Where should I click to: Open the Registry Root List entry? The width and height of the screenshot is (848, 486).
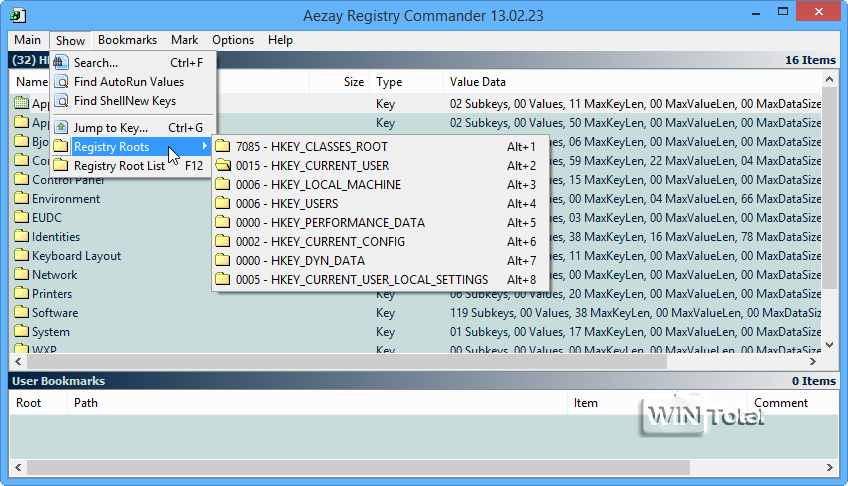click(133, 165)
